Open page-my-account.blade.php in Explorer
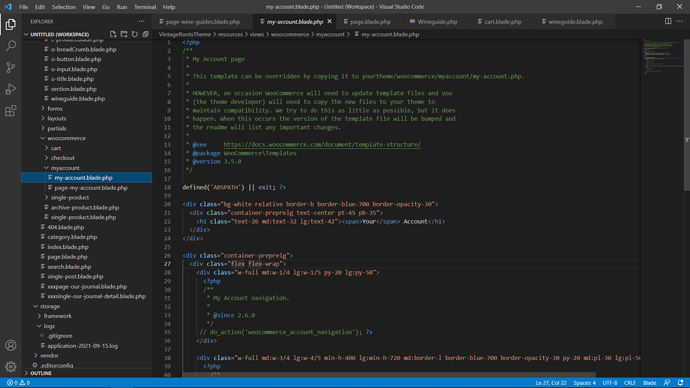 point(91,188)
